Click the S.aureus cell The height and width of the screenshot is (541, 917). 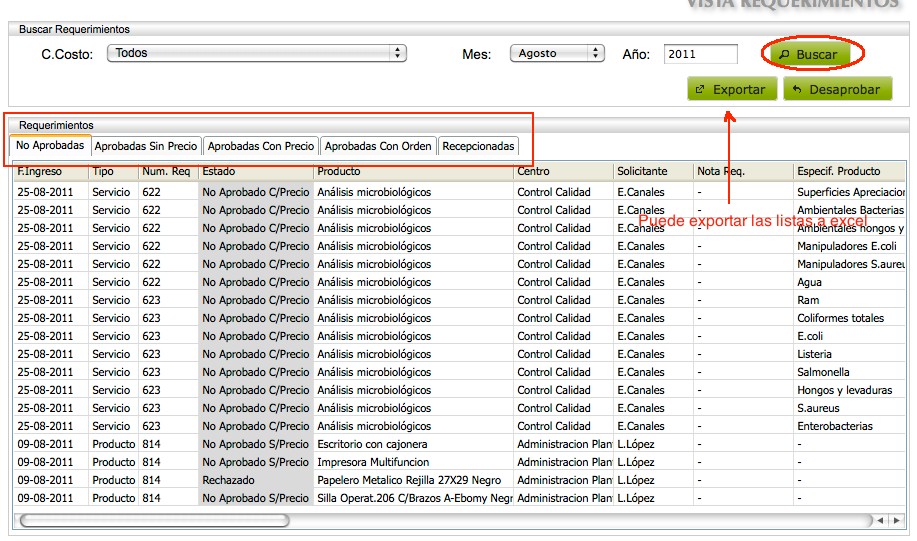[849, 408]
